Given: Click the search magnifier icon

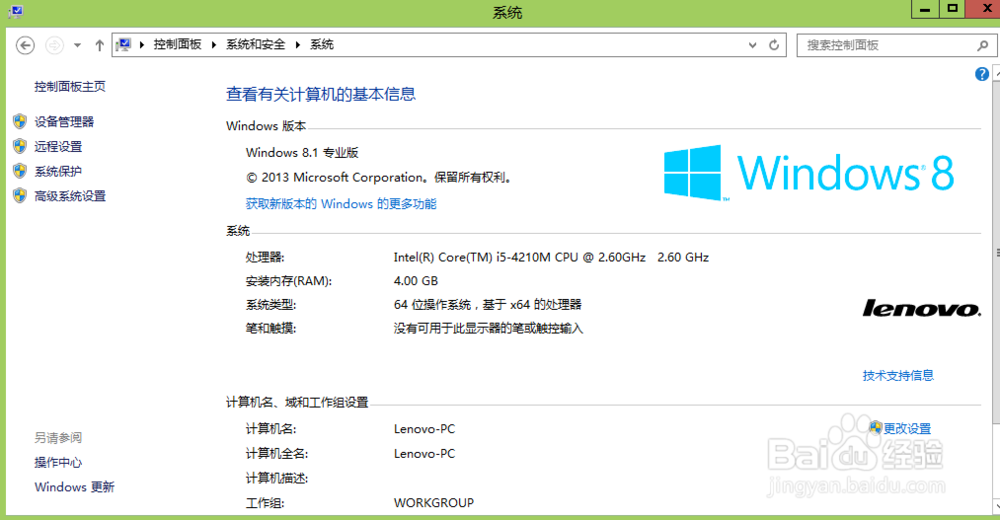Looking at the screenshot, I should pos(983,45).
